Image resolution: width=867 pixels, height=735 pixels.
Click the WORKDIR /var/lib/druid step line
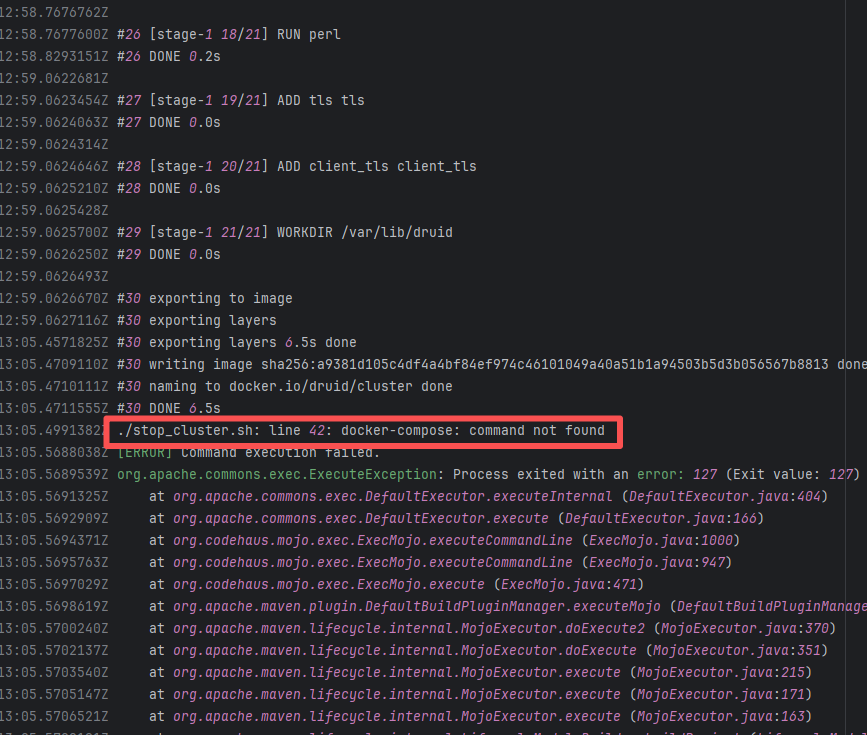point(284,233)
